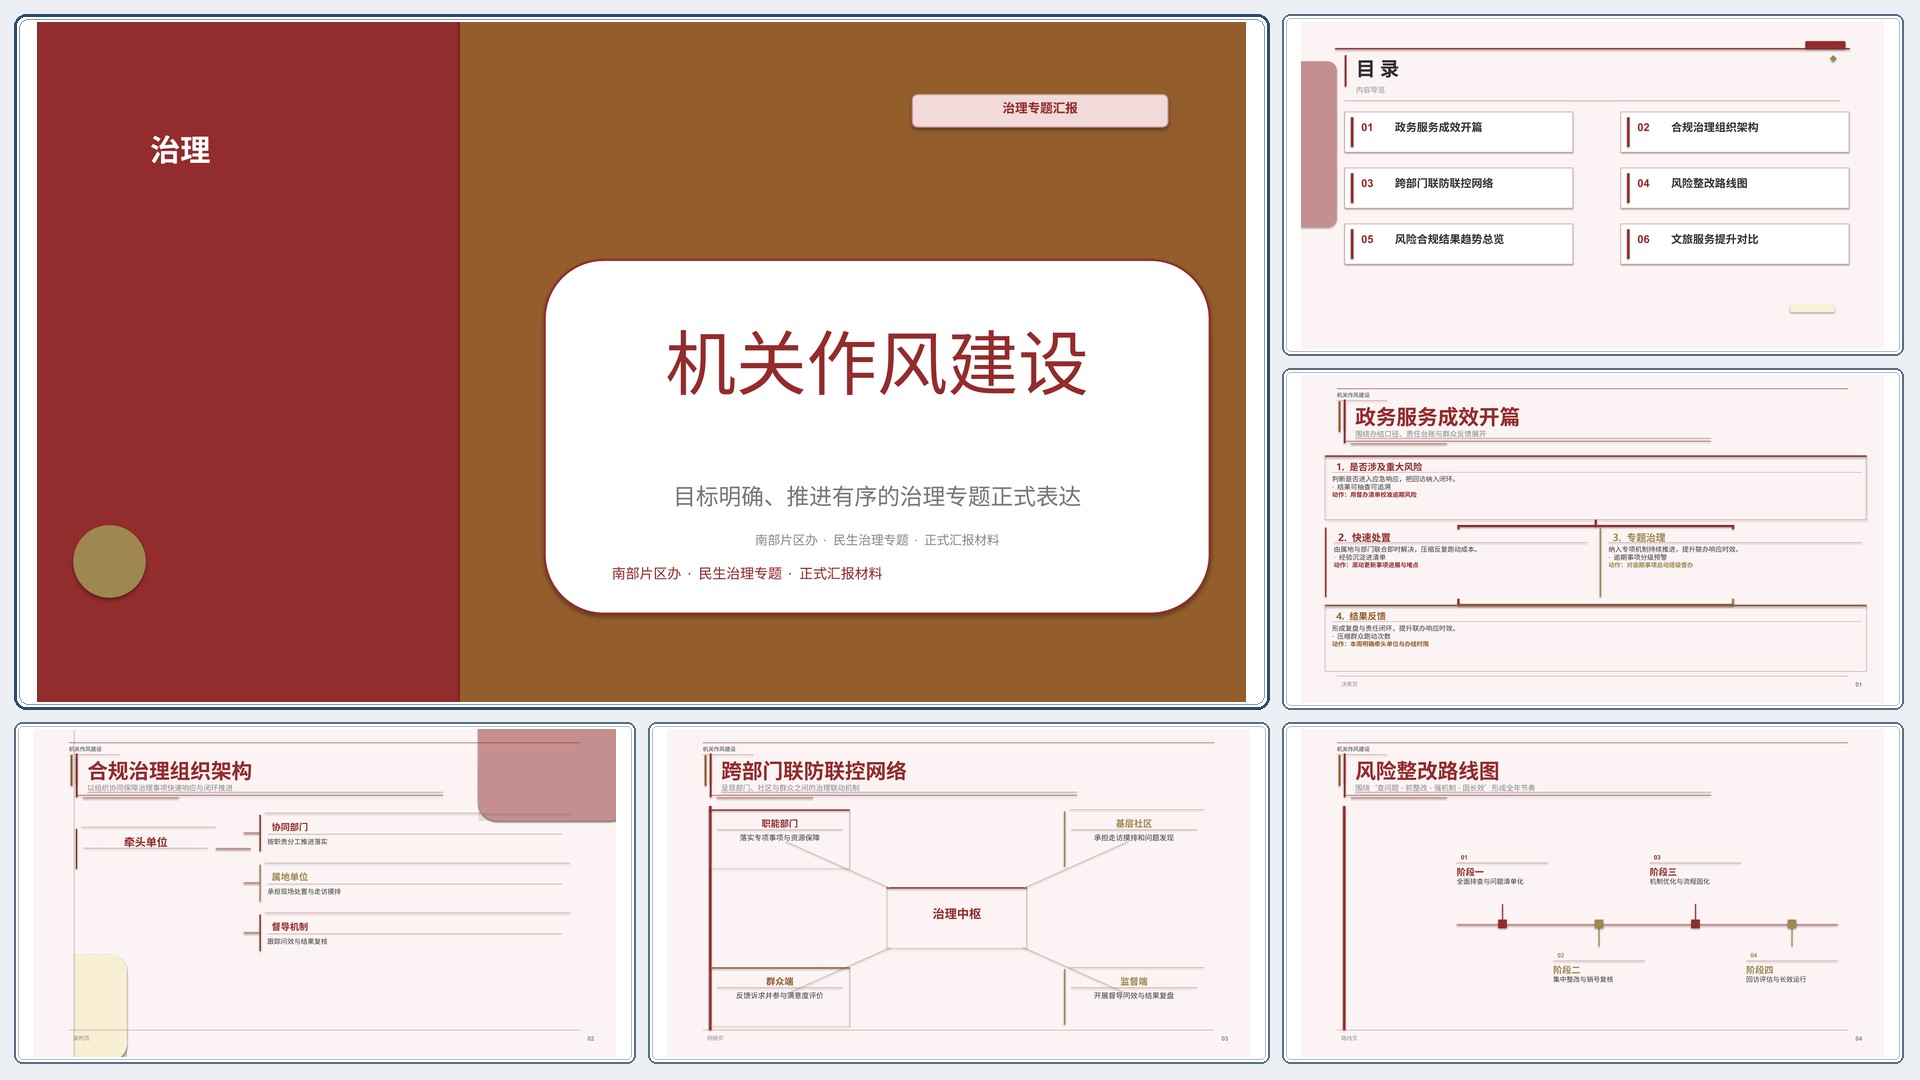The height and width of the screenshot is (1080, 1920).
Task: Click the heading 4. 结果反馈
Action: pos(1361,616)
